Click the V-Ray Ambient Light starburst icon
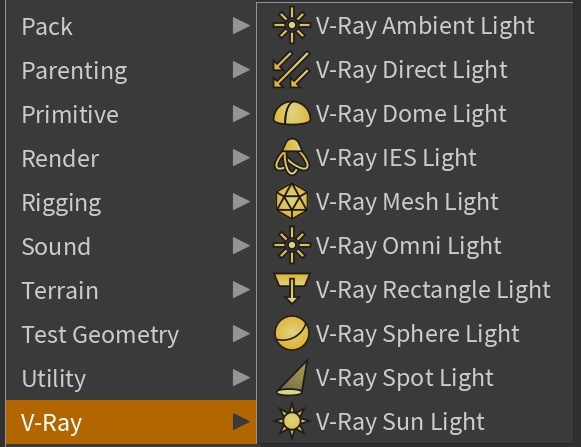Image resolution: width=581 pixels, height=447 pixels. tap(292, 25)
